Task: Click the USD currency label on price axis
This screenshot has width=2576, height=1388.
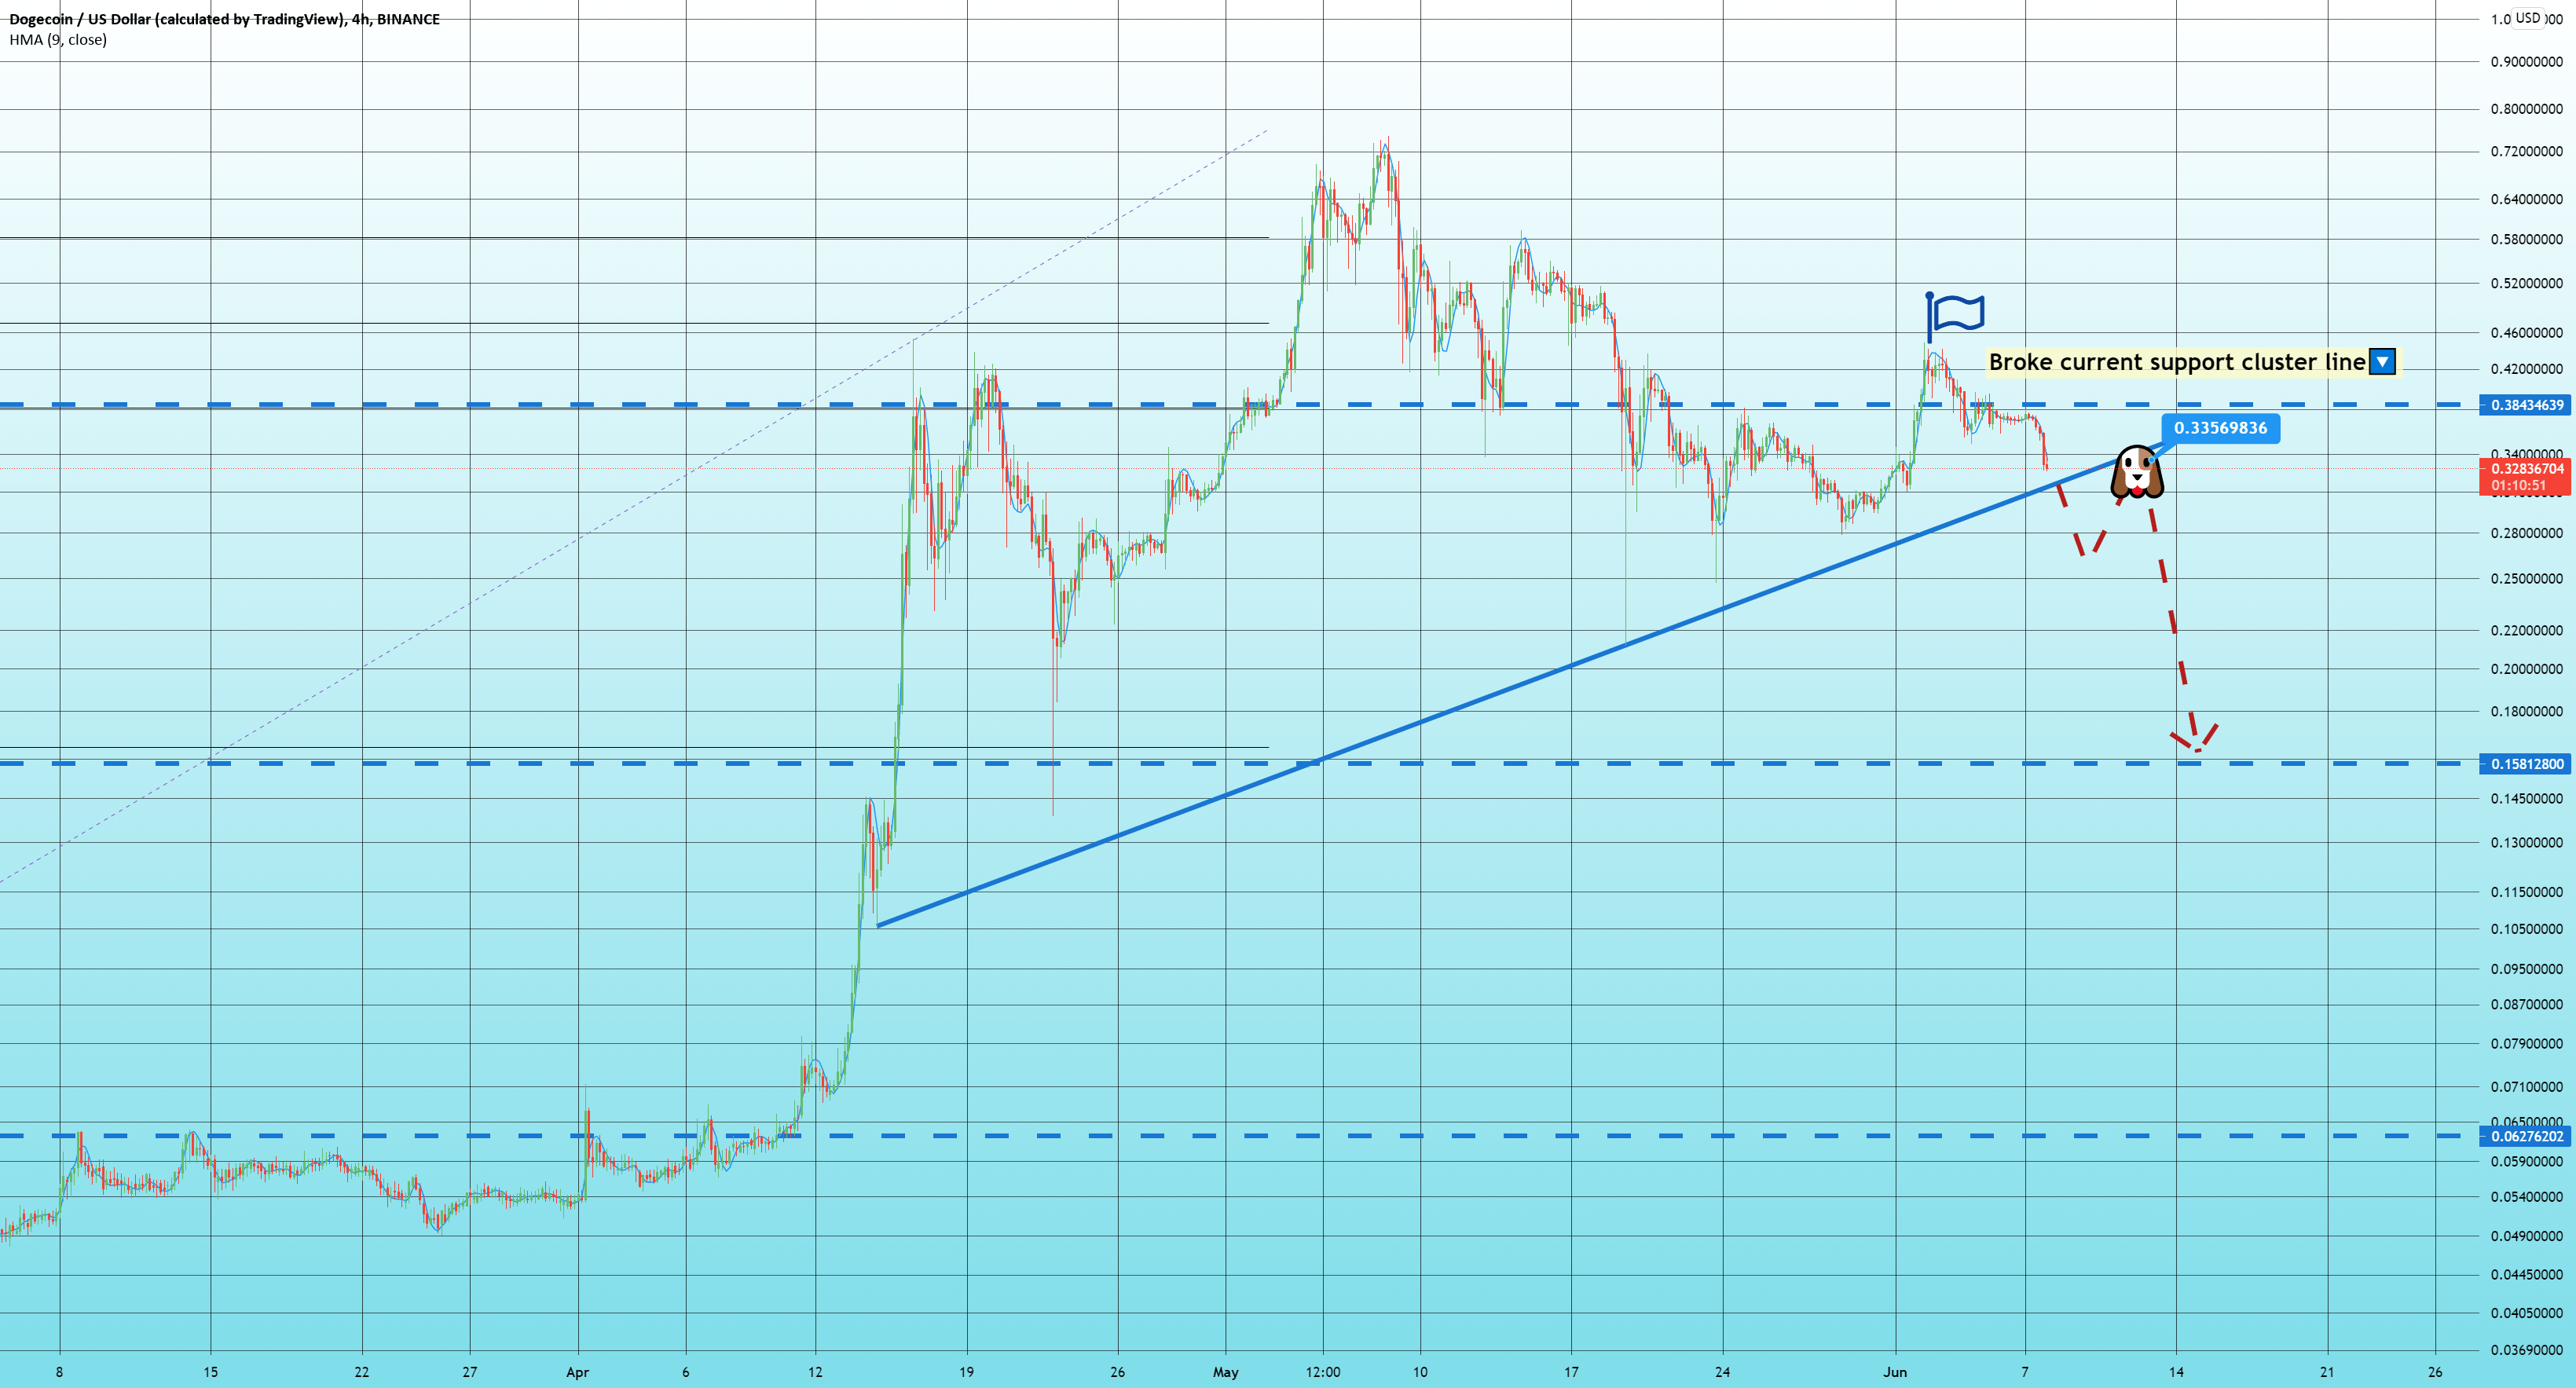Action: tap(2528, 18)
